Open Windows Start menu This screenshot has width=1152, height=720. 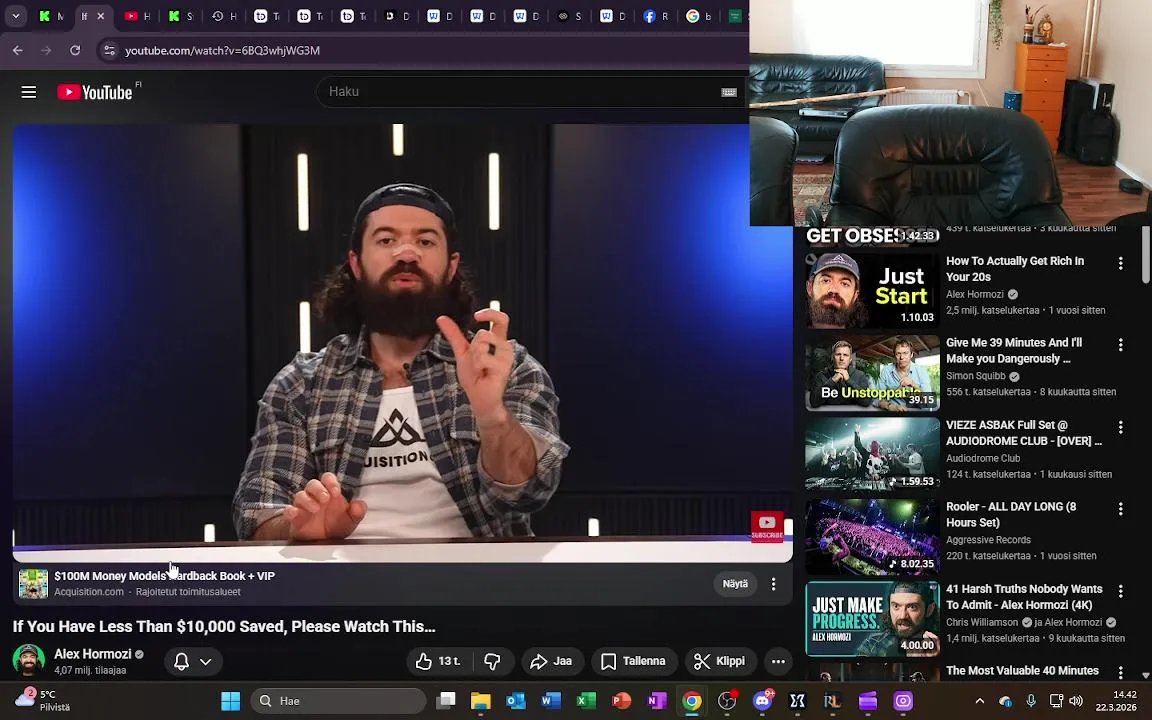(231, 701)
